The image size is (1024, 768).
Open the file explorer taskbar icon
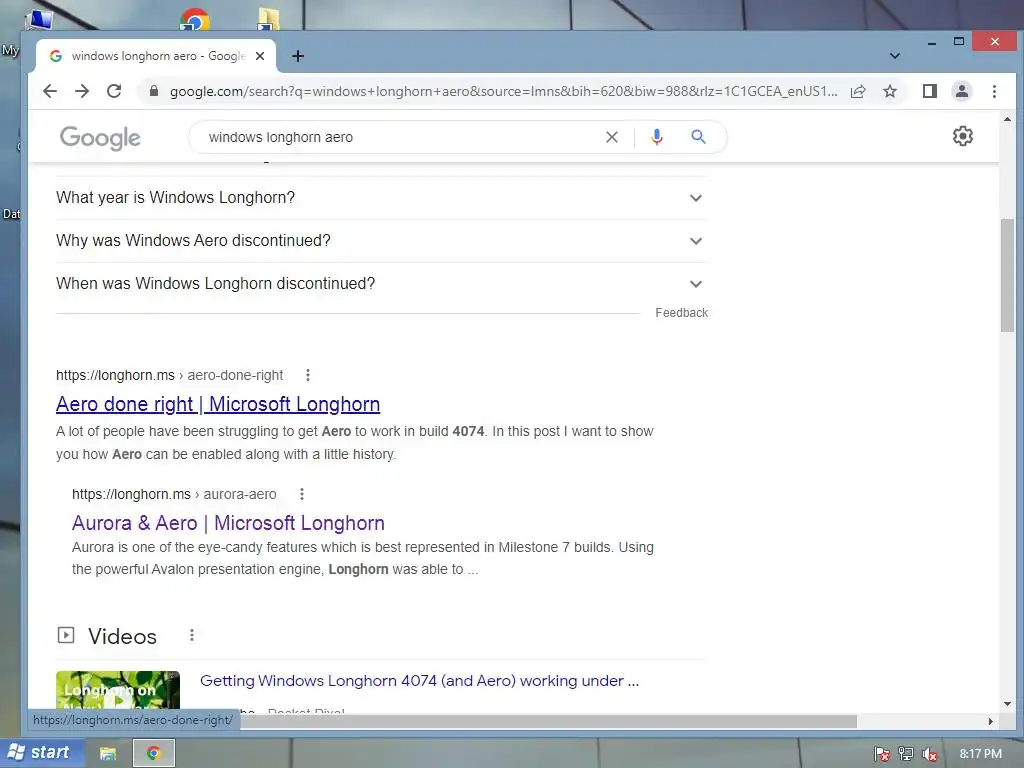tap(108, 754)
